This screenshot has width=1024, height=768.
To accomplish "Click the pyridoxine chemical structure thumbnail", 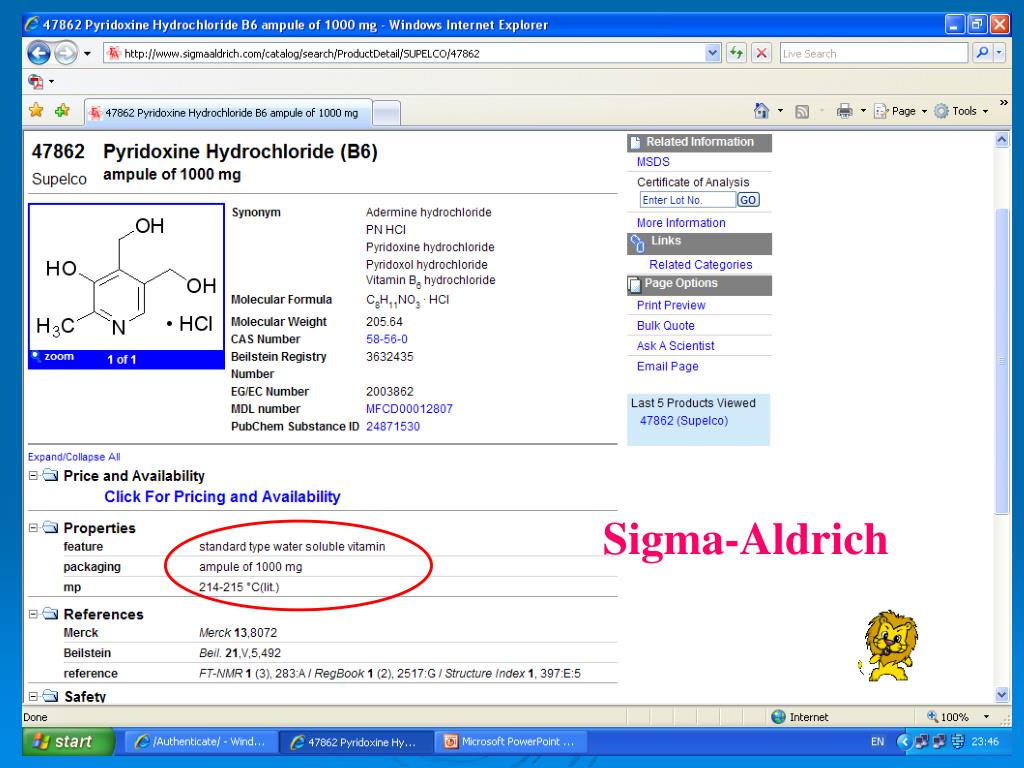I will click(126, 277).
